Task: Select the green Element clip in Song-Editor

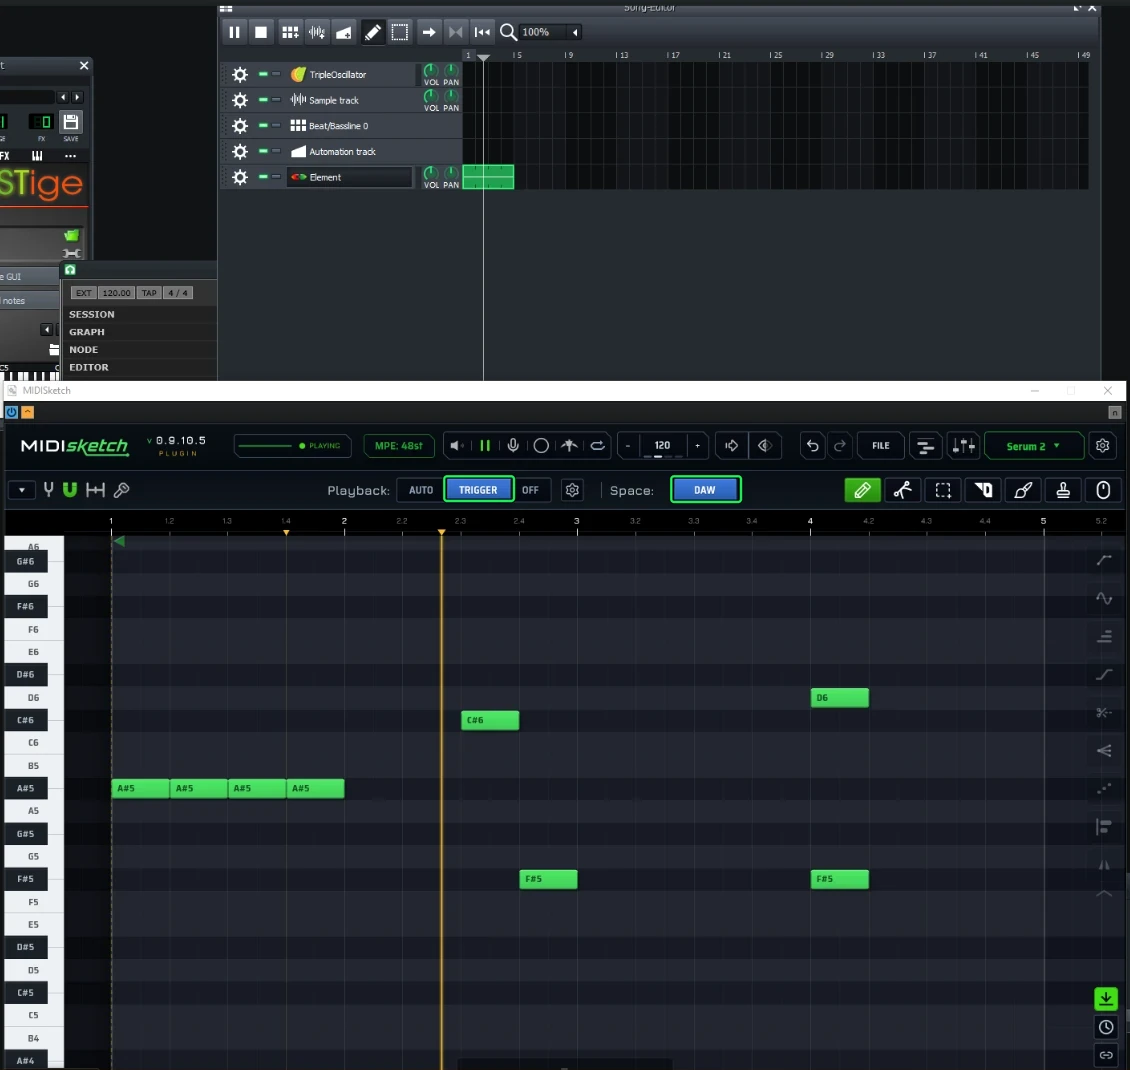Action: point(488,177)
